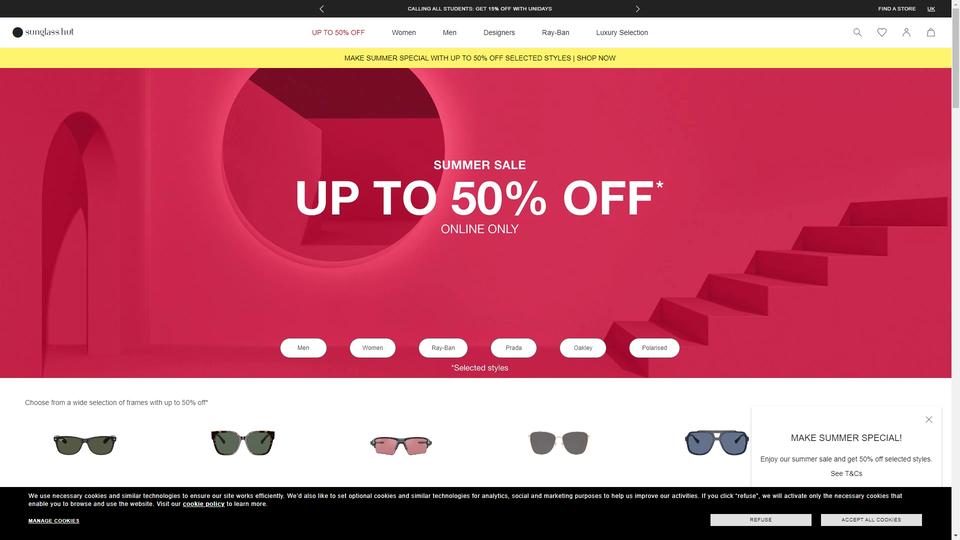Viewport: 960px width, 540px height.
Task: Open the Women menu
Action: pyautogui.click(x=403, y=32)
